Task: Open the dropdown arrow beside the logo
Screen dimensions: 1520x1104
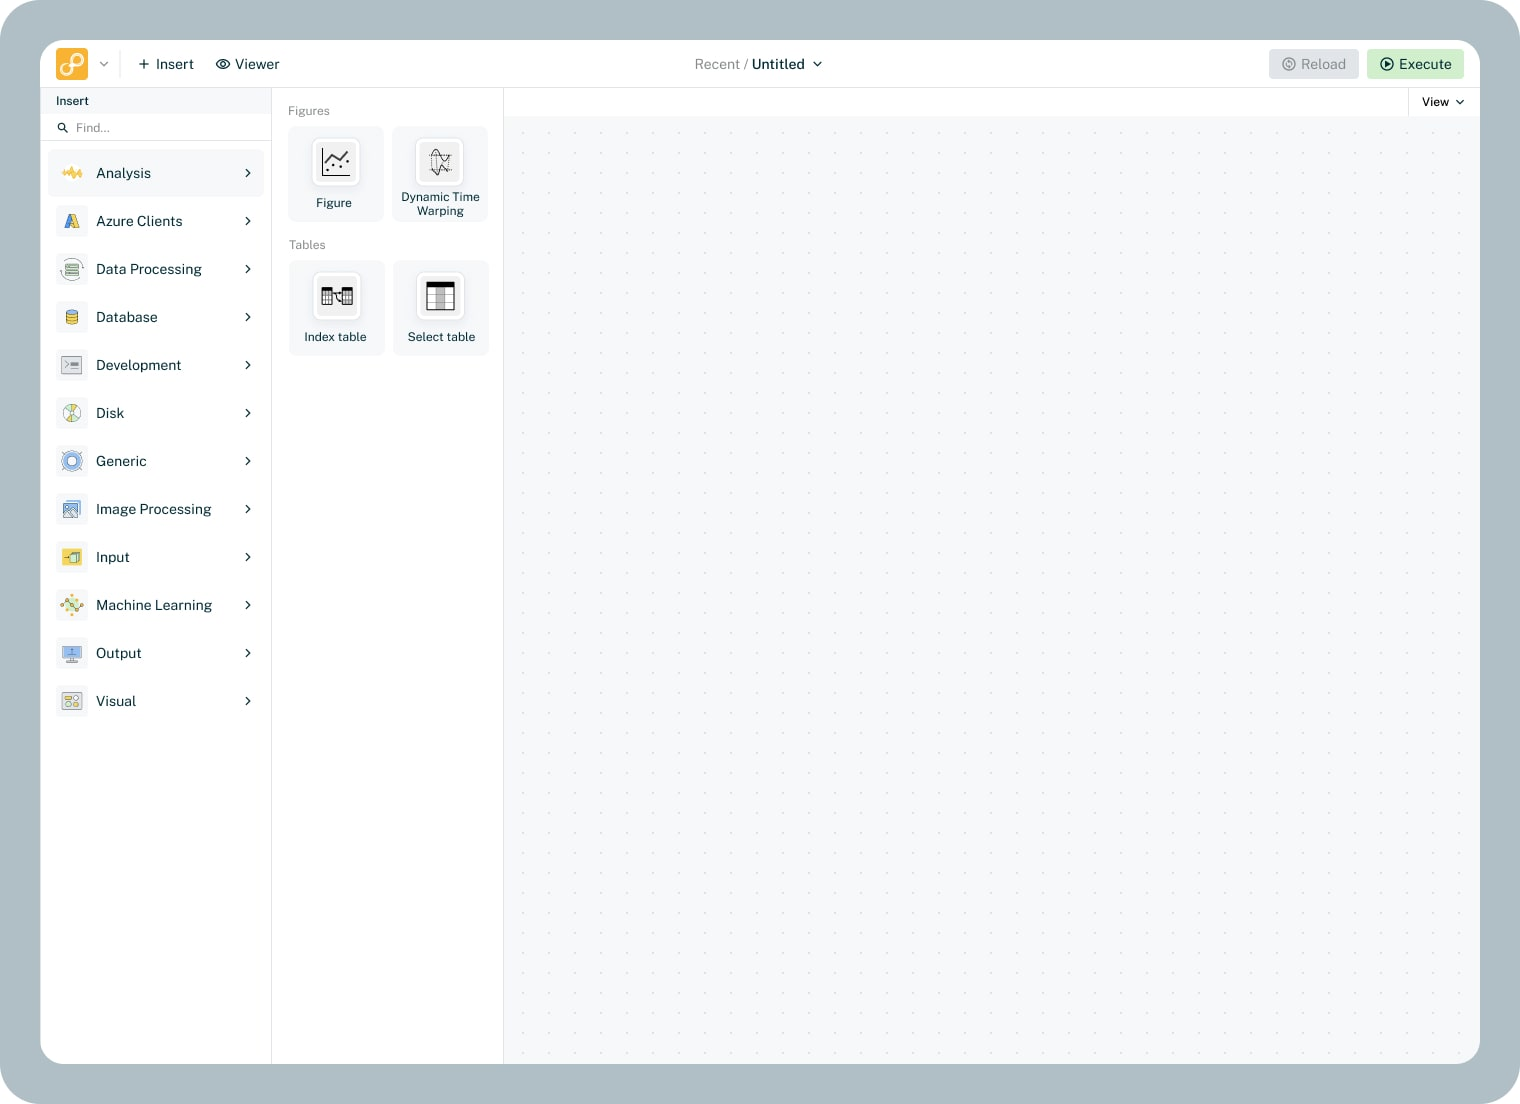Action: (104, 64)
